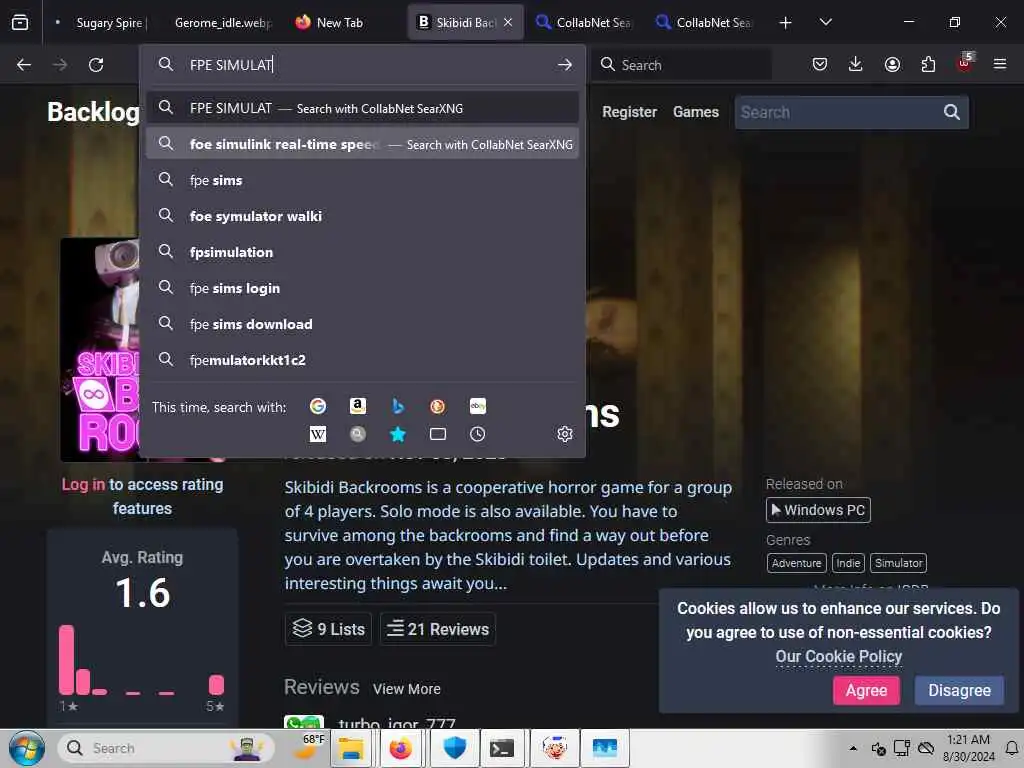Screen dimensions: 1024x768
Task: Switch to the second CollabNet Search tab
Action: [x=706, y=23]
